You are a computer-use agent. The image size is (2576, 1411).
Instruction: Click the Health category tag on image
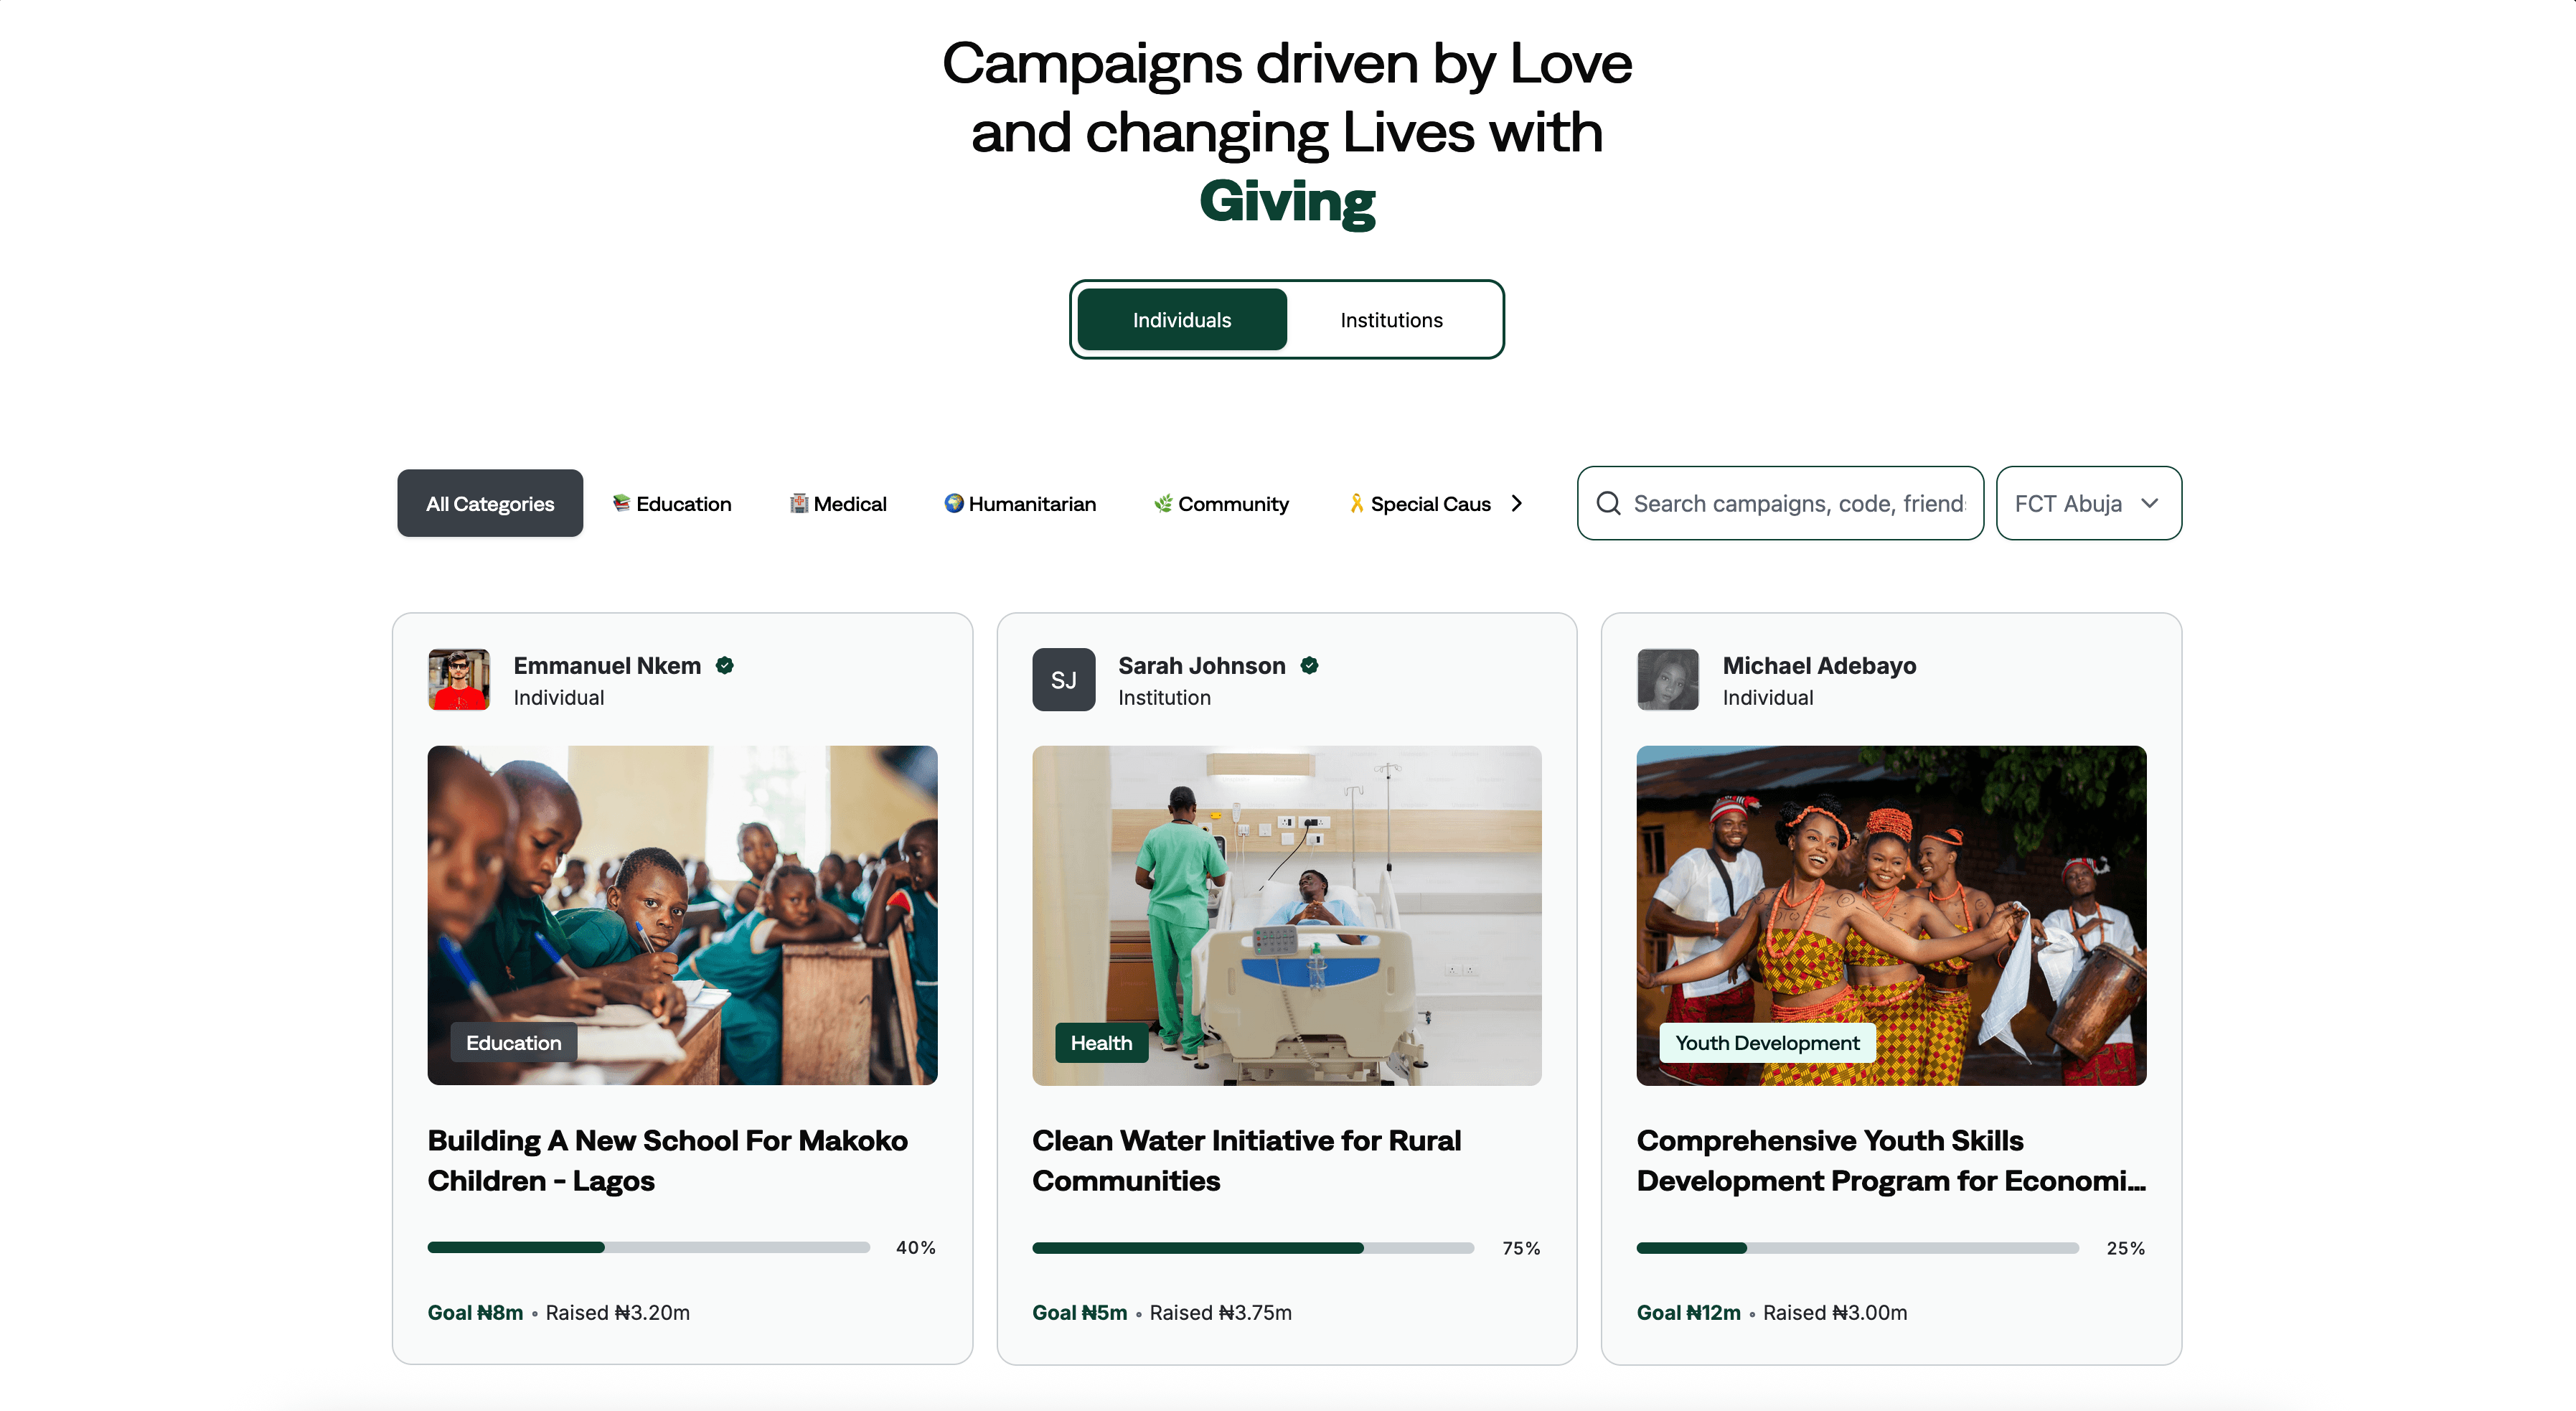(x=1101, y=1042)
